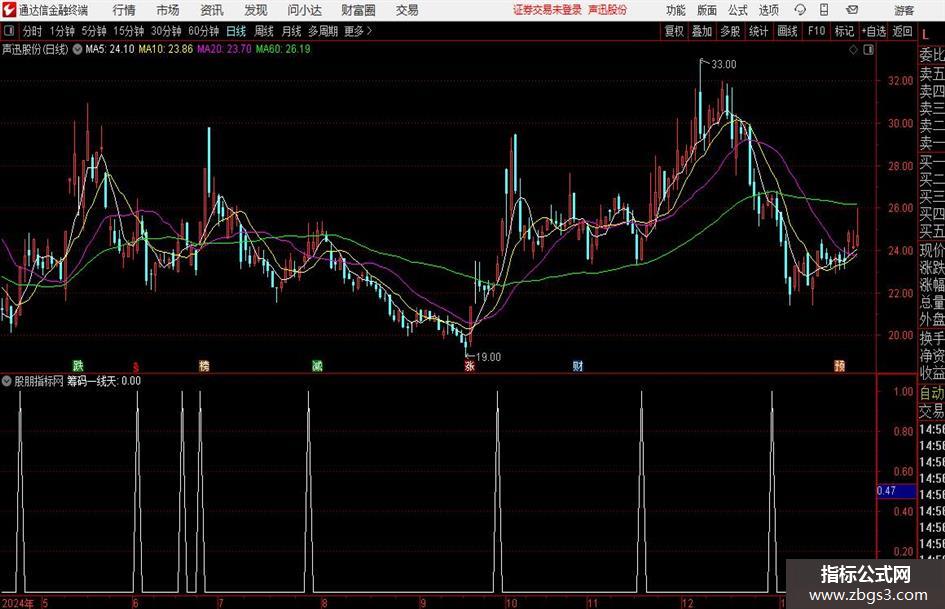
Task: Click the +自选 button
Action: click(873, 31)
